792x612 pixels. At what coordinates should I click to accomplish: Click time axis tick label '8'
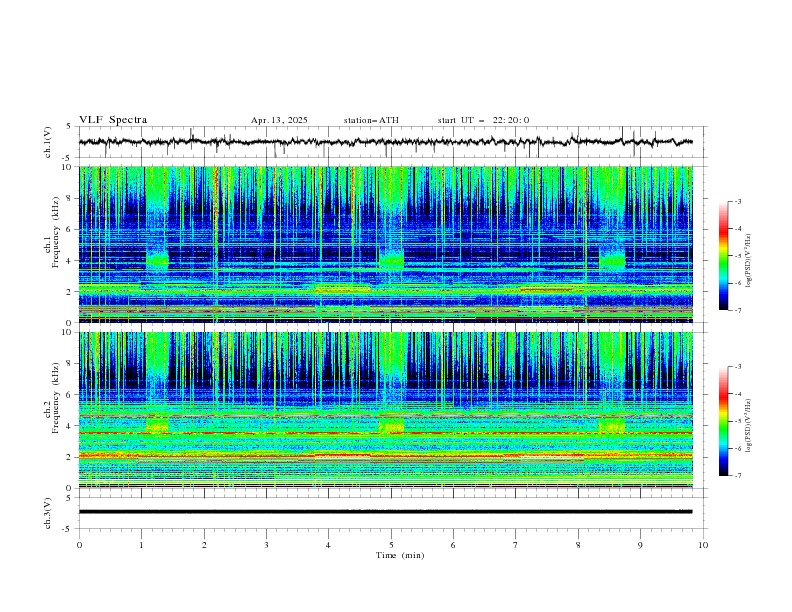578,545
